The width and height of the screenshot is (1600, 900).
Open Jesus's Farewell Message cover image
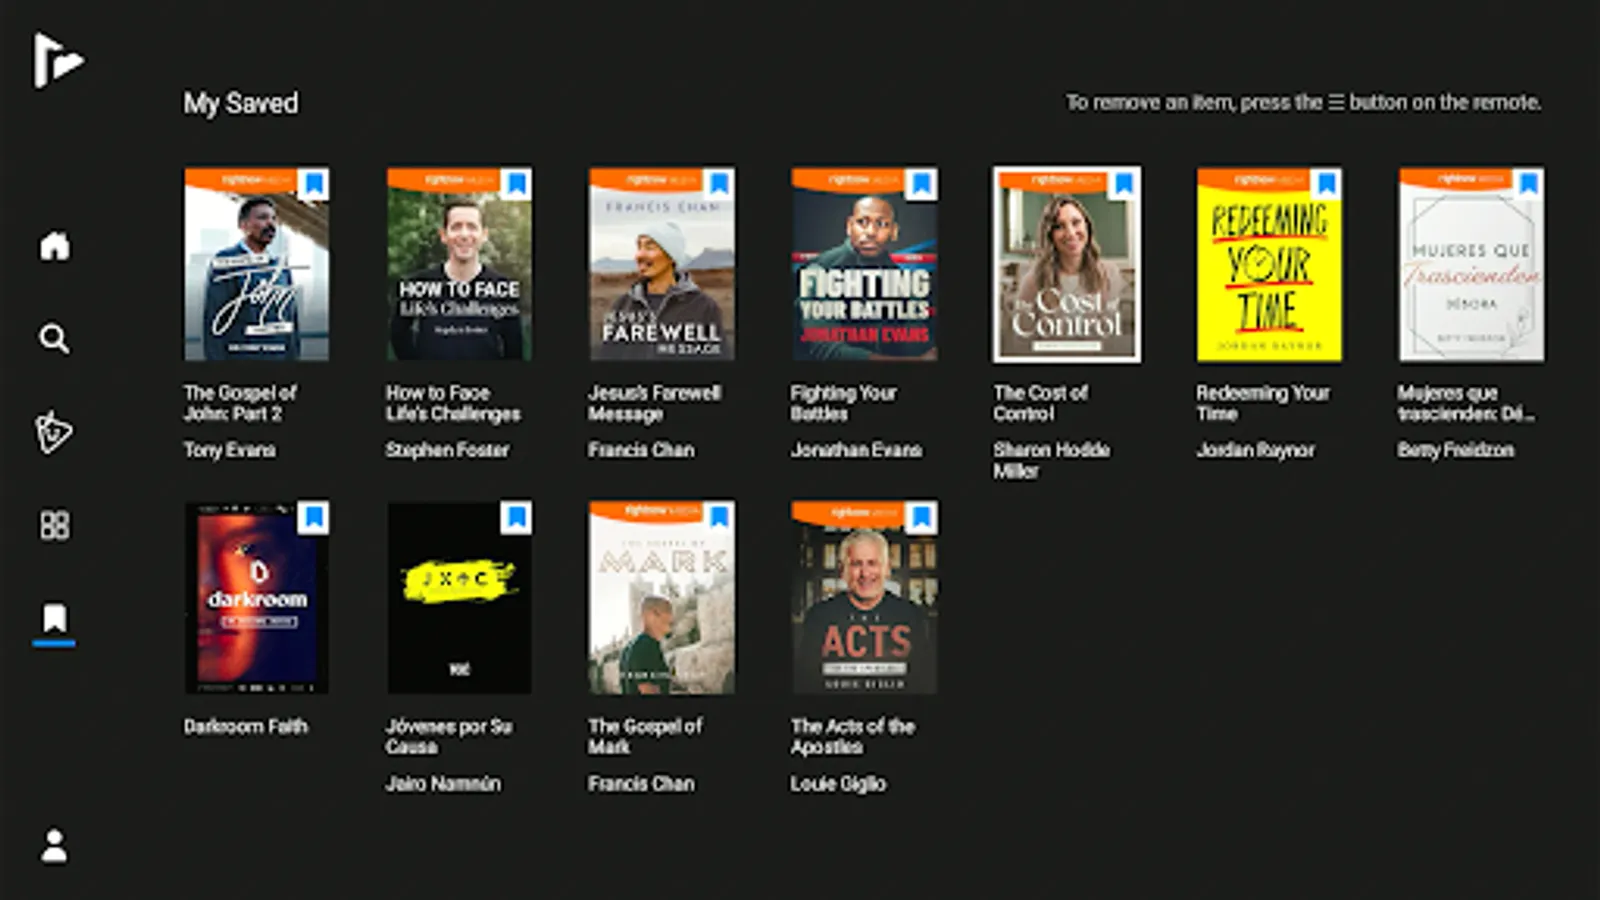[662, 264]
